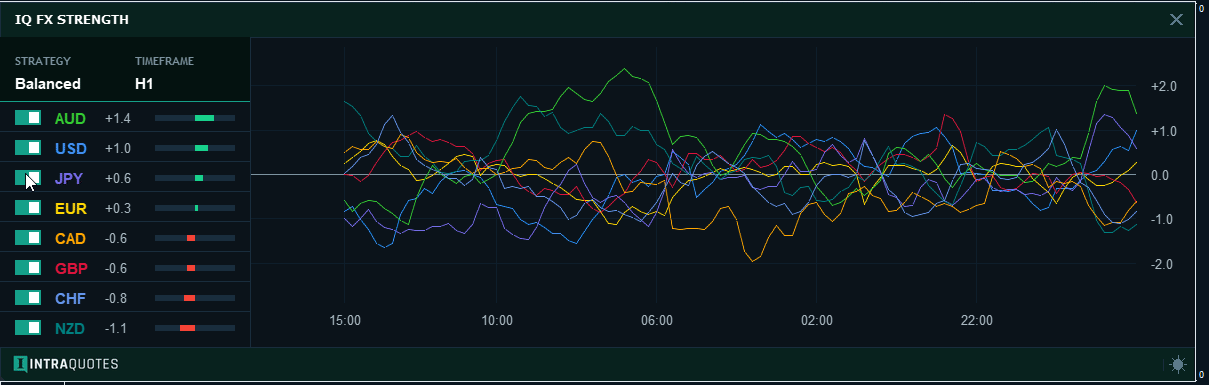Image resolution: width=1209 pixels, height=385 pixels.
Task: Click the 06:00 time axis label
Action: pos(657,321)
